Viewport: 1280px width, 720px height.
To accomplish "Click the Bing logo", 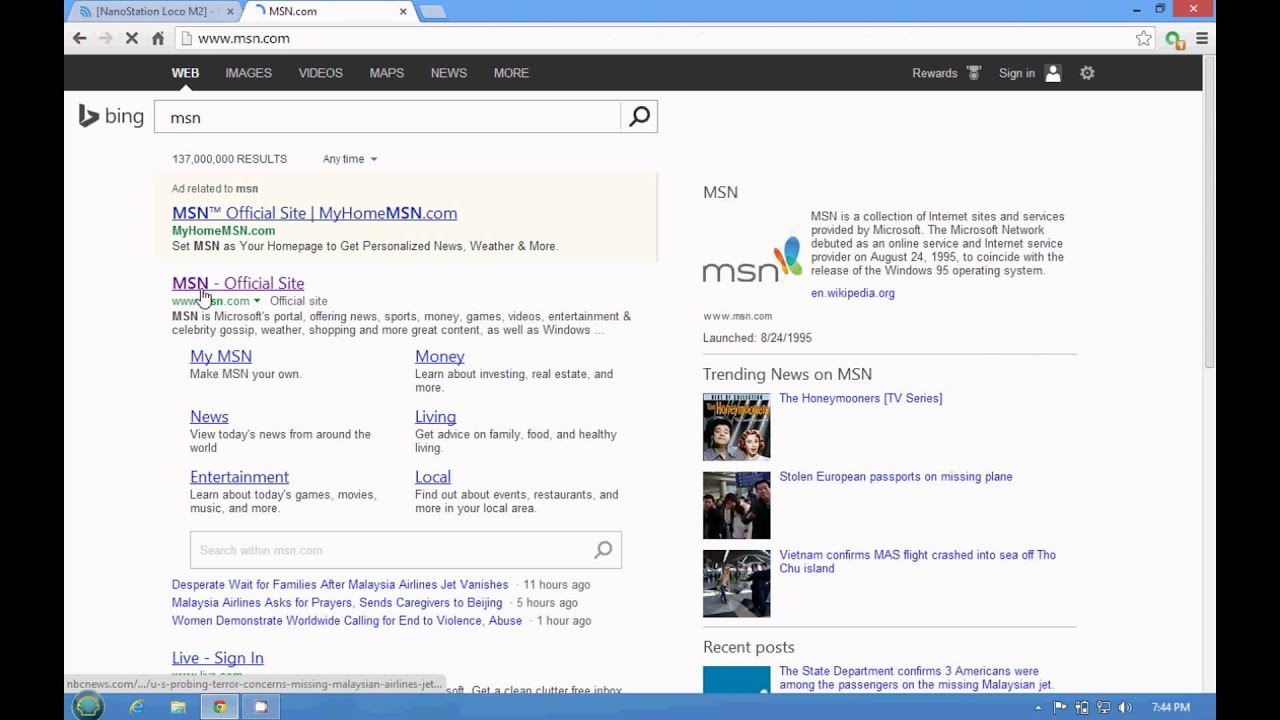I will pos(111,117).
